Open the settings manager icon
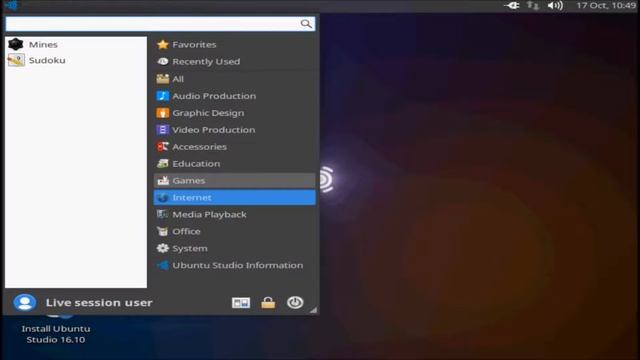Viewport: 640px width, 360px height. [x=241, y=303]
